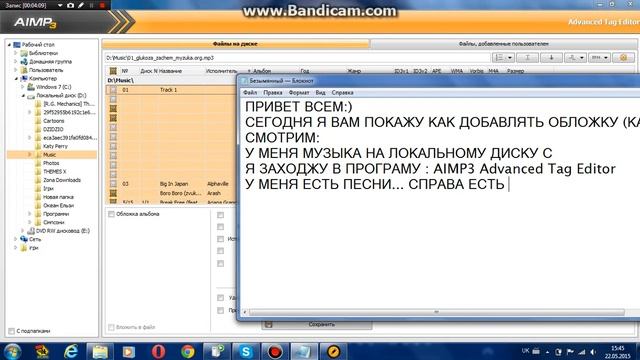
Task: Toggle the second tag field checkbox beside cover panel
Action: pos(220,227)
